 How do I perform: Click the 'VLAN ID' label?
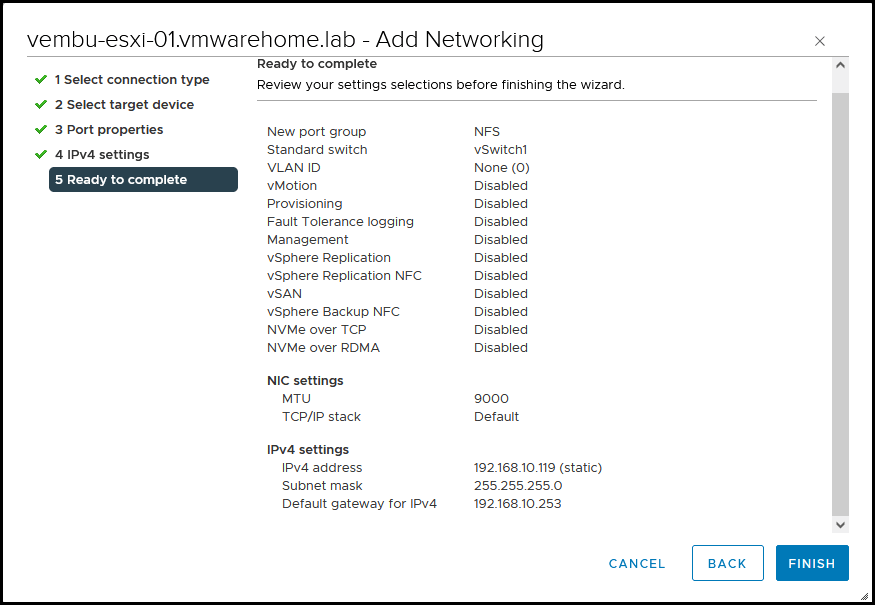294,167
